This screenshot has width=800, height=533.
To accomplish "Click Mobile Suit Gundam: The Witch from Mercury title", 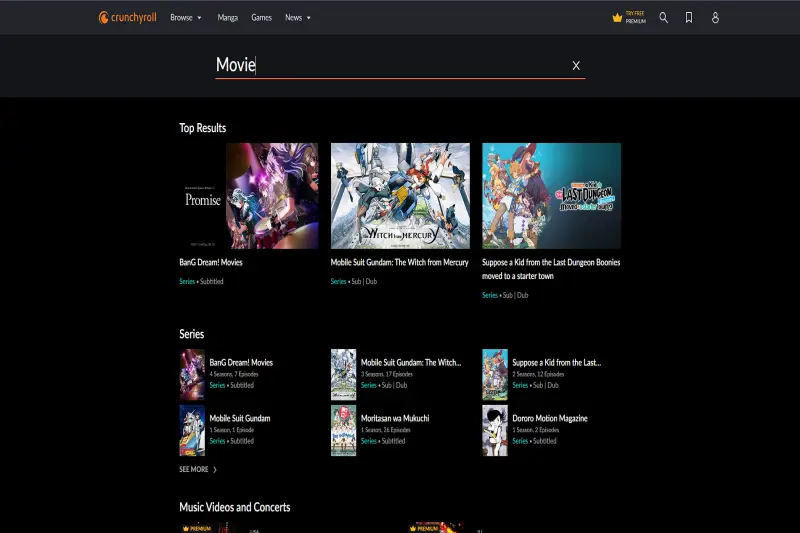I will click(x=399, y=262).
